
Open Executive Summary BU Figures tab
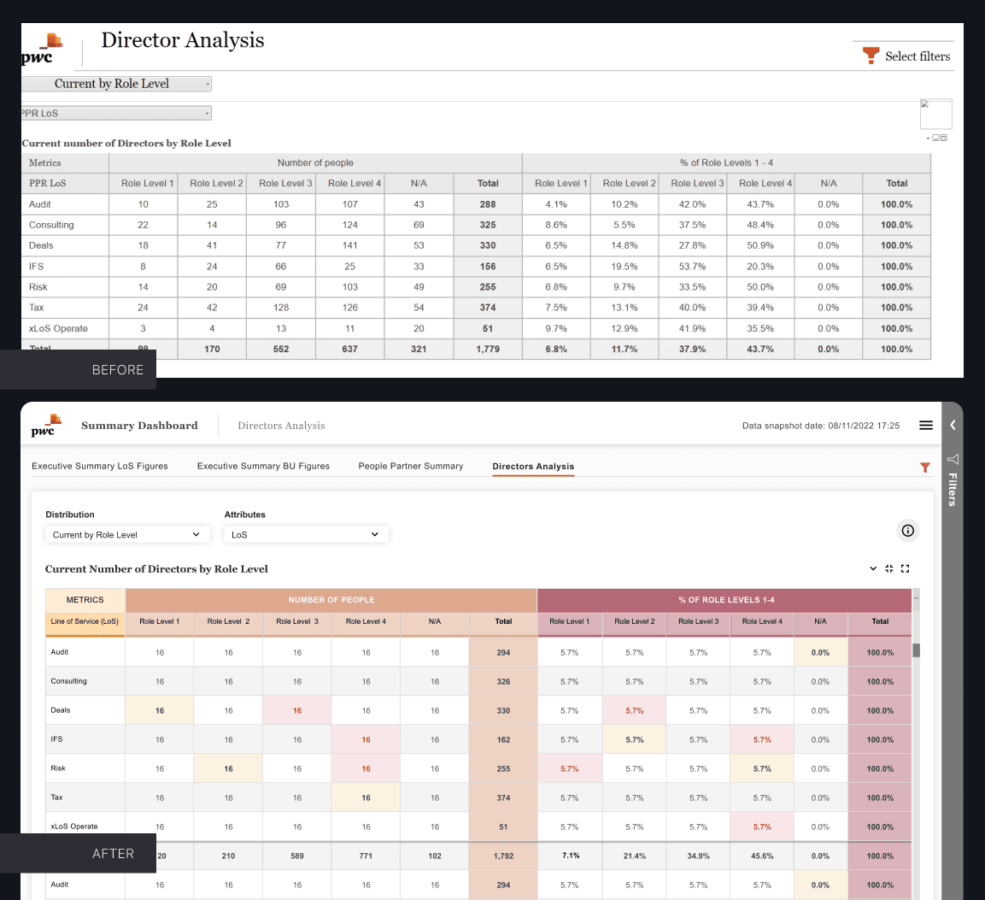point(263,466)
